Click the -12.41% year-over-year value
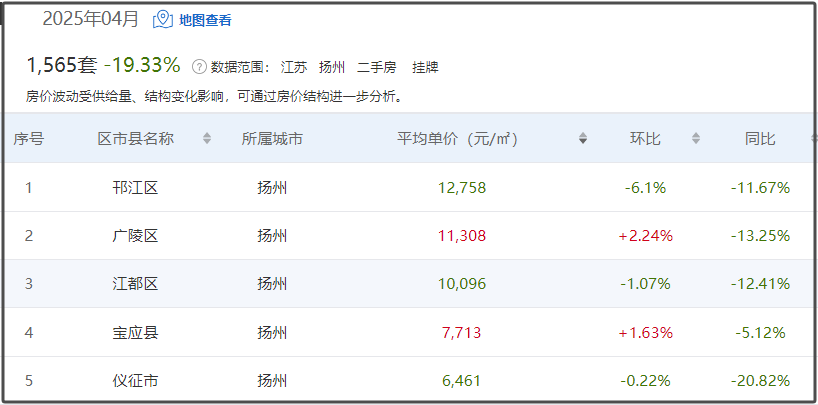 click(x=760, y=284)
